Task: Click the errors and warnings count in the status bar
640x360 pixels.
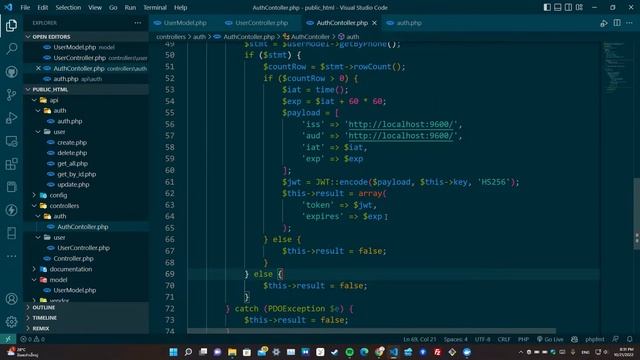Action: [x=33, y=339]
